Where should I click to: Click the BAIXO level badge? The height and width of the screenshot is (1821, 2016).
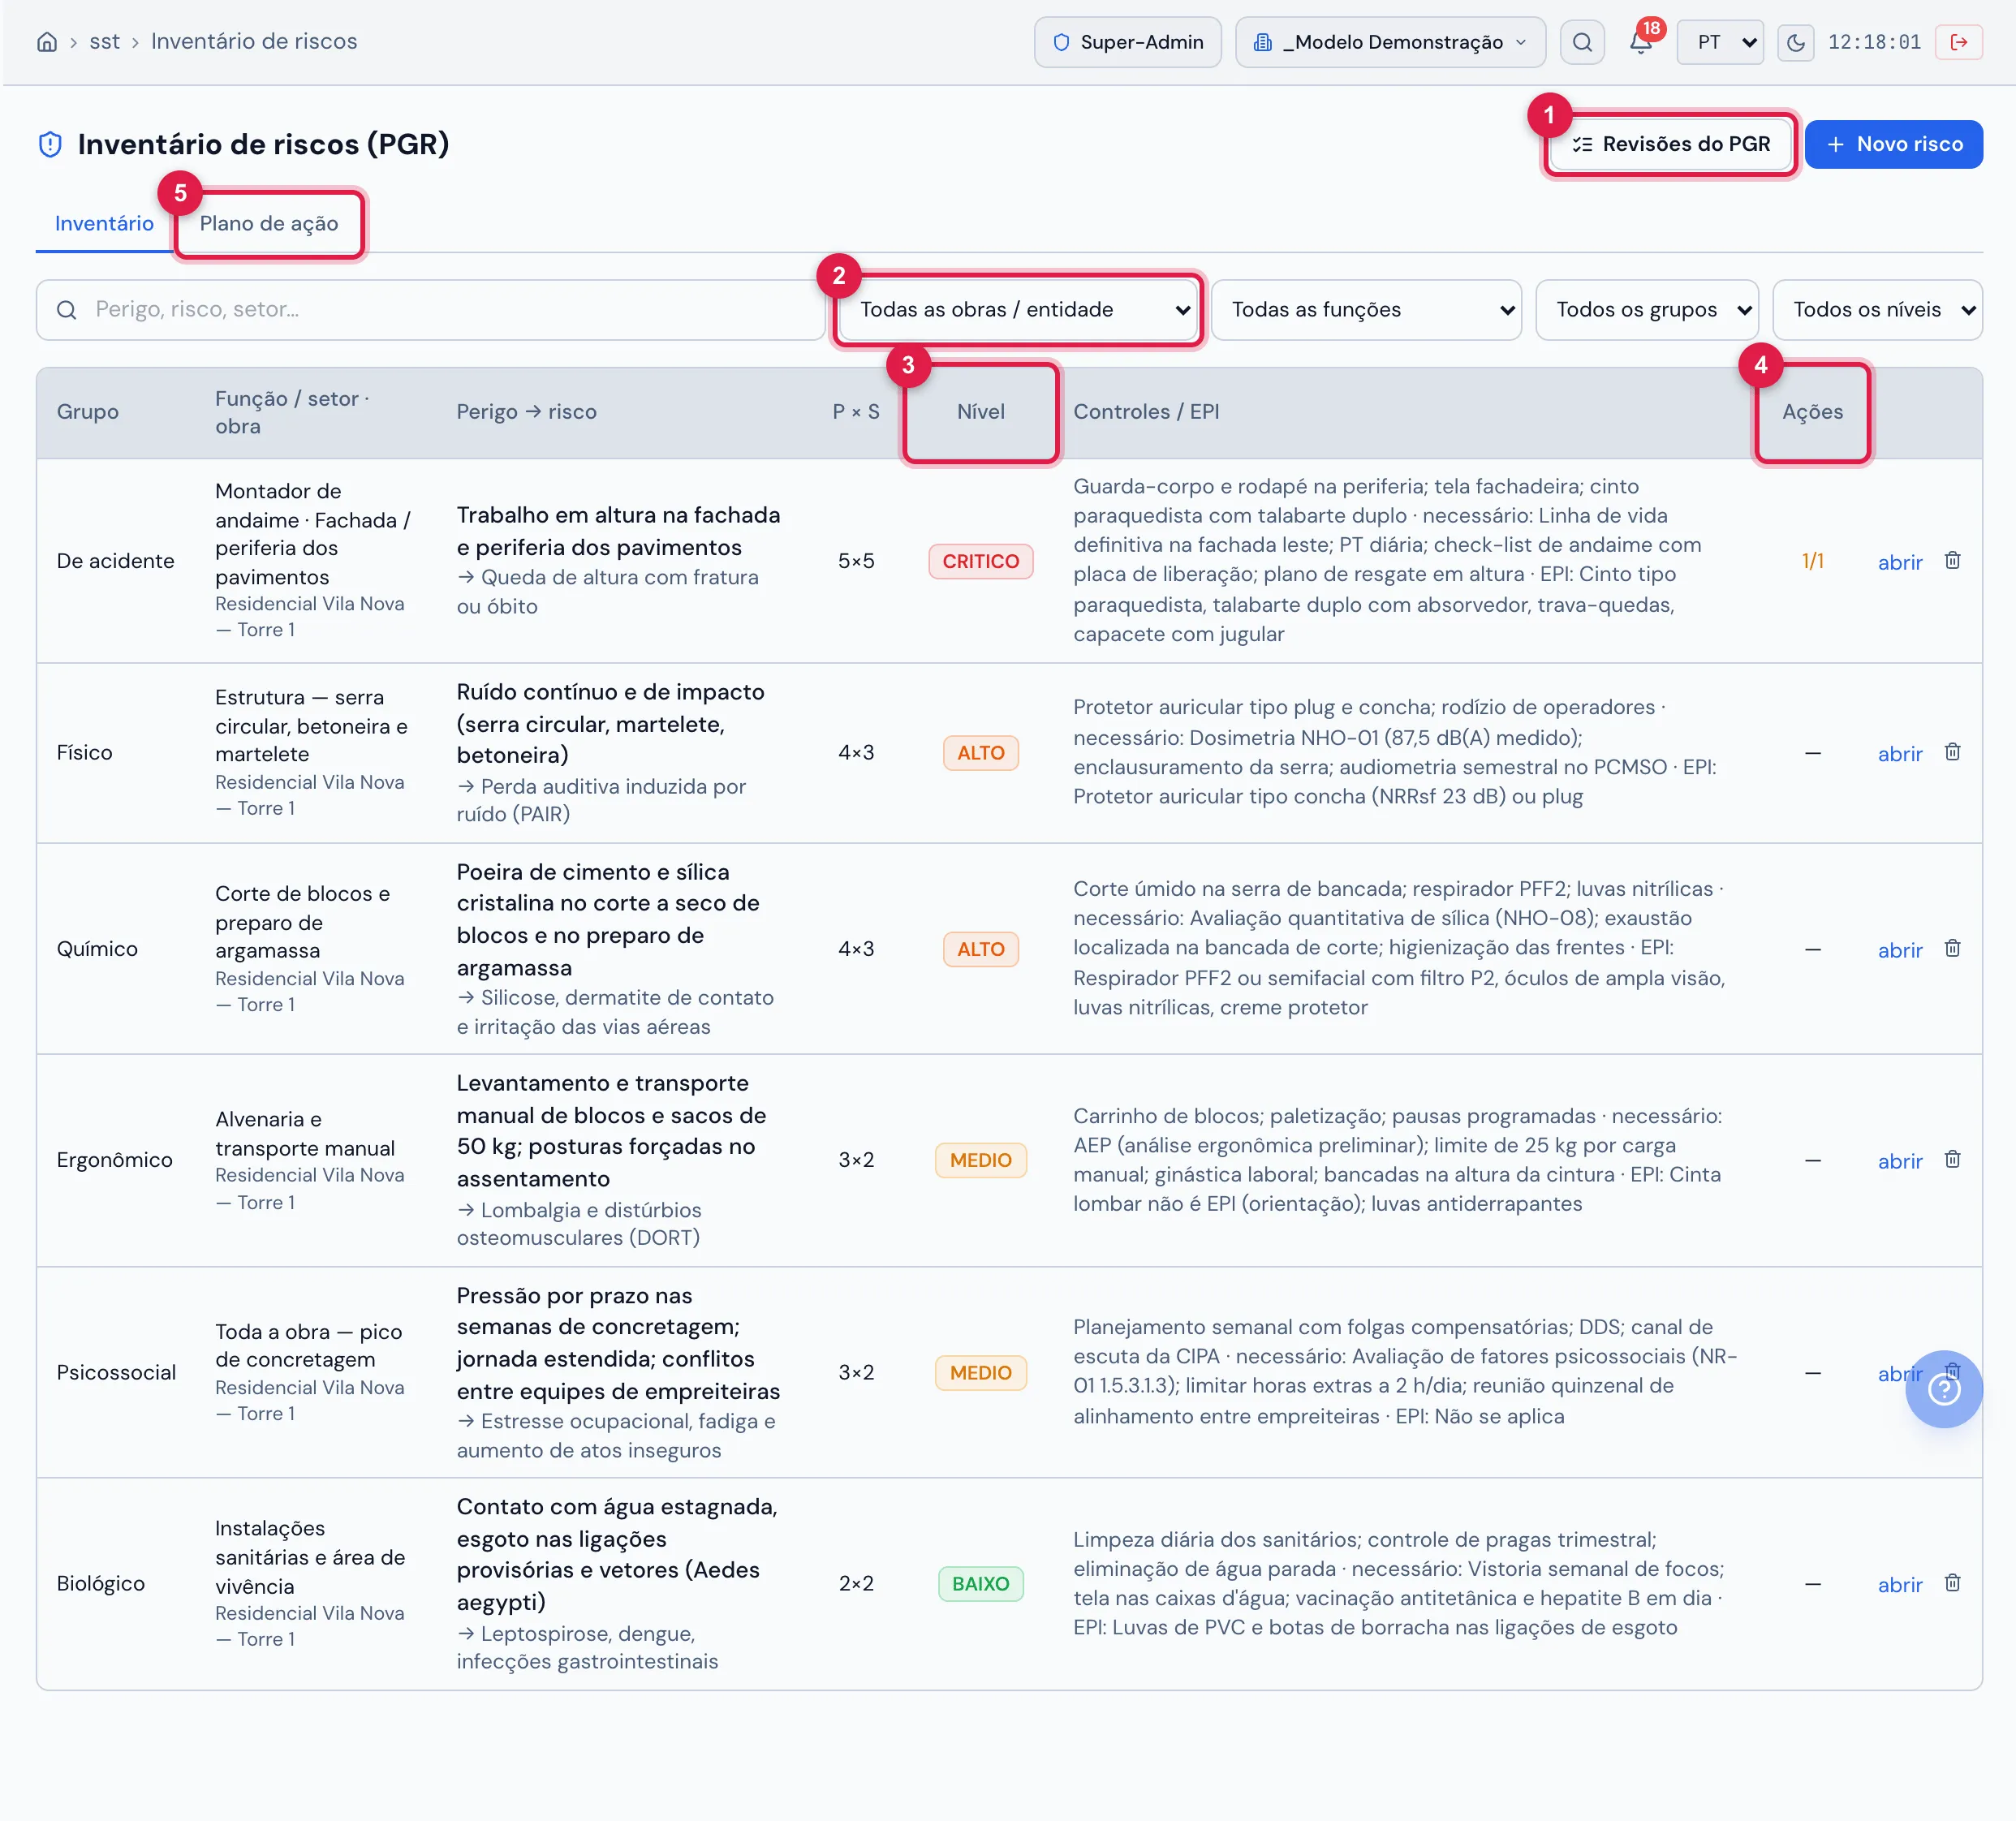click(980, 1583)
